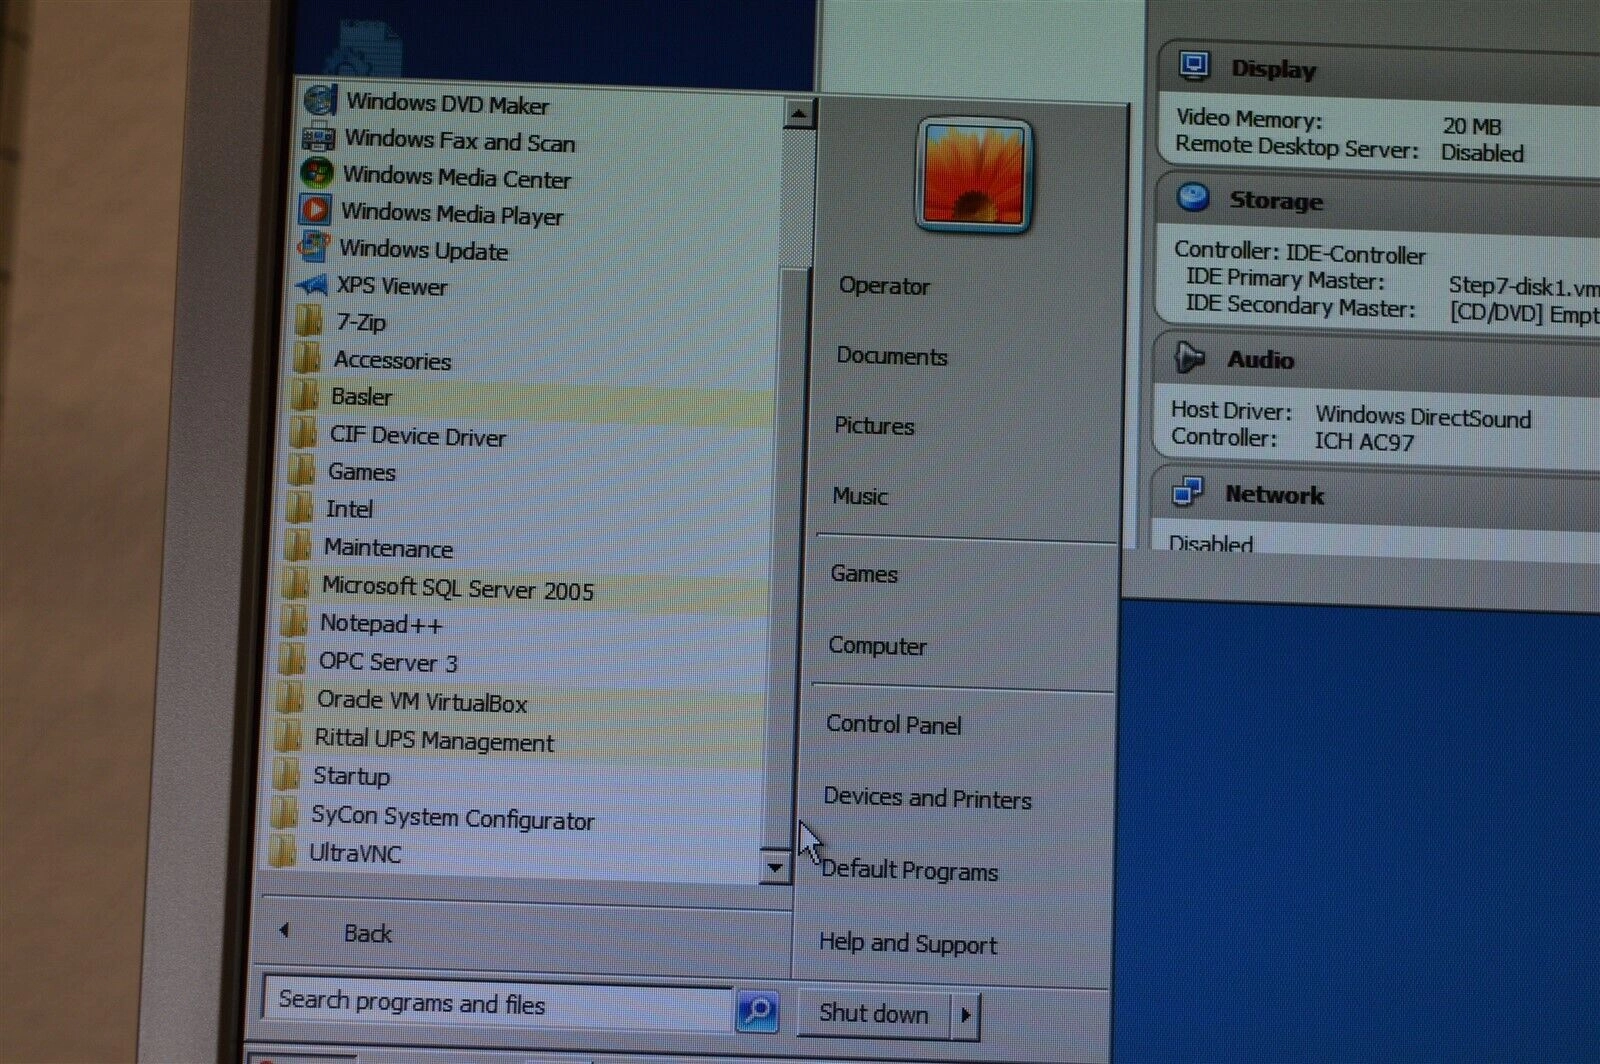
Task: Select the Windows Media Player text label
Action: click(452, 214)
